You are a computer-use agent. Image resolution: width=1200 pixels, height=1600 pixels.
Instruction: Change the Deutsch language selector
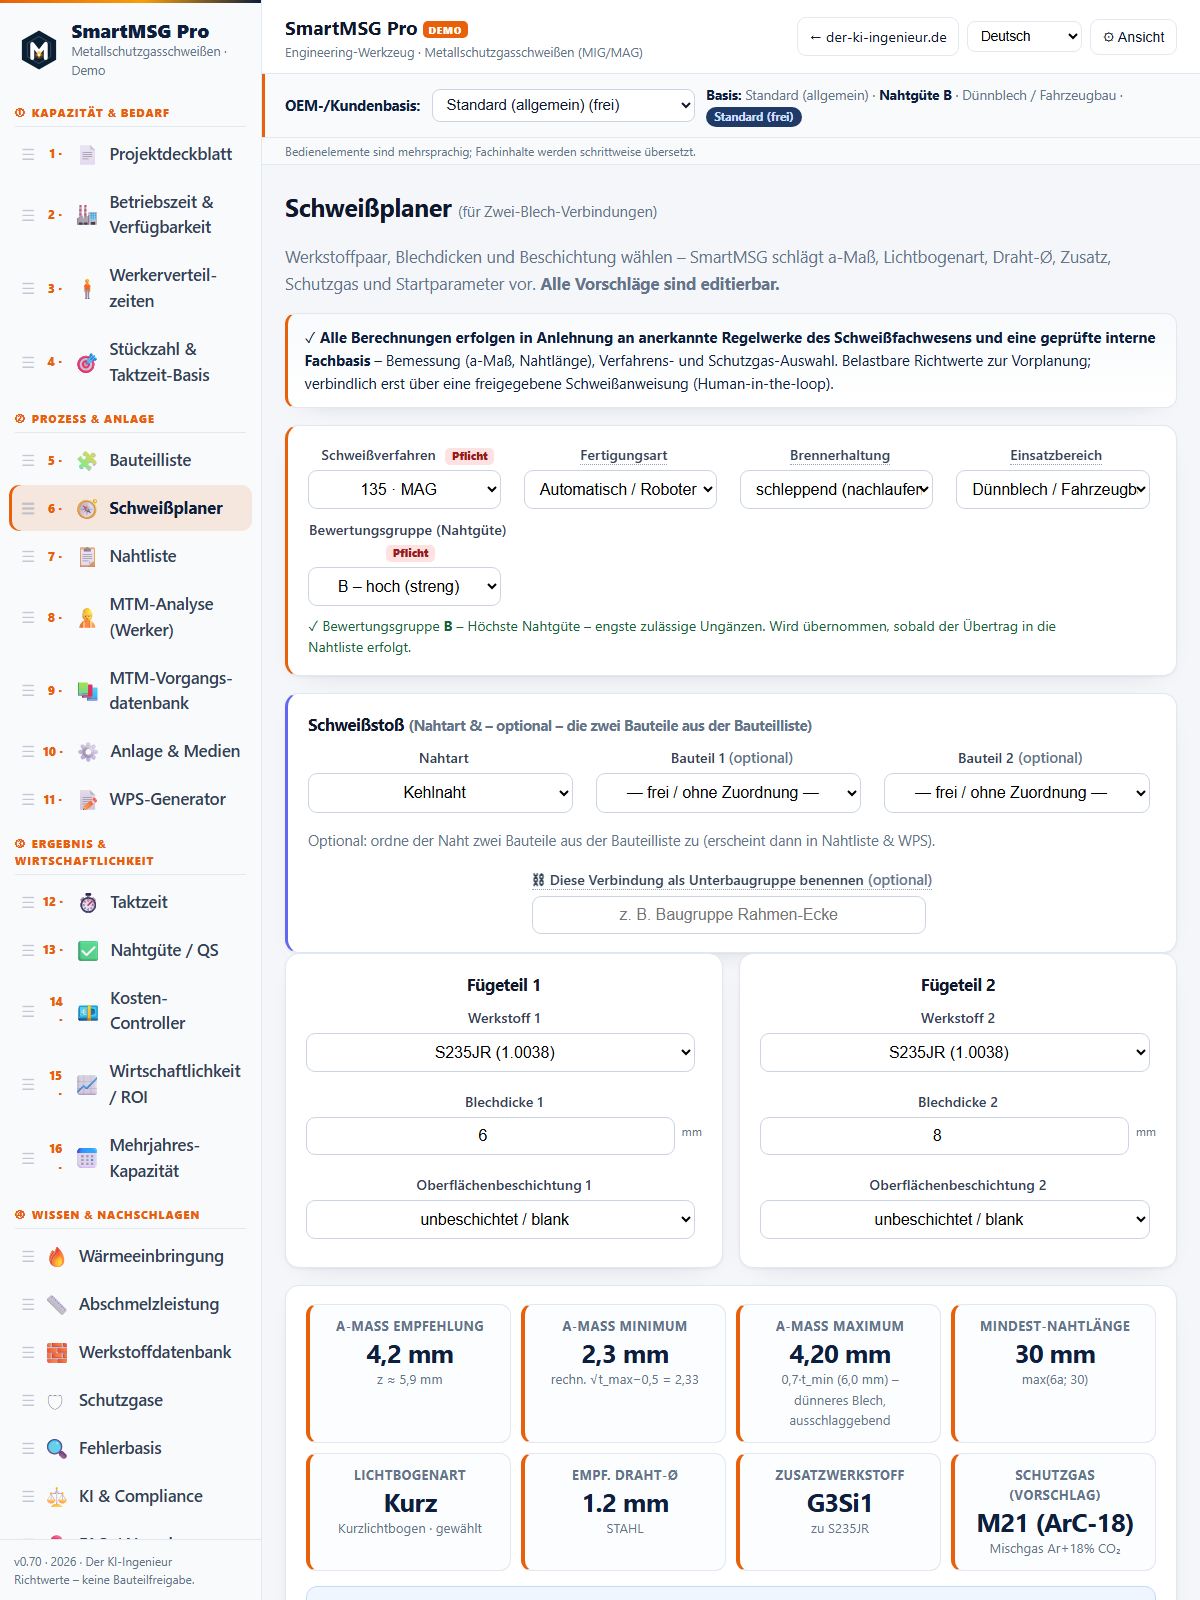point(1025,37)
